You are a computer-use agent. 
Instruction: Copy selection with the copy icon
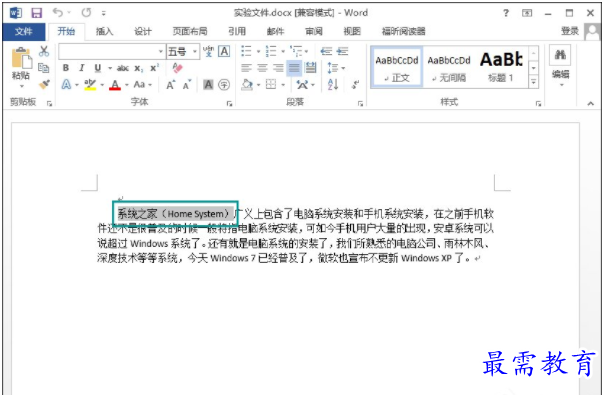[x=44, y=68]
